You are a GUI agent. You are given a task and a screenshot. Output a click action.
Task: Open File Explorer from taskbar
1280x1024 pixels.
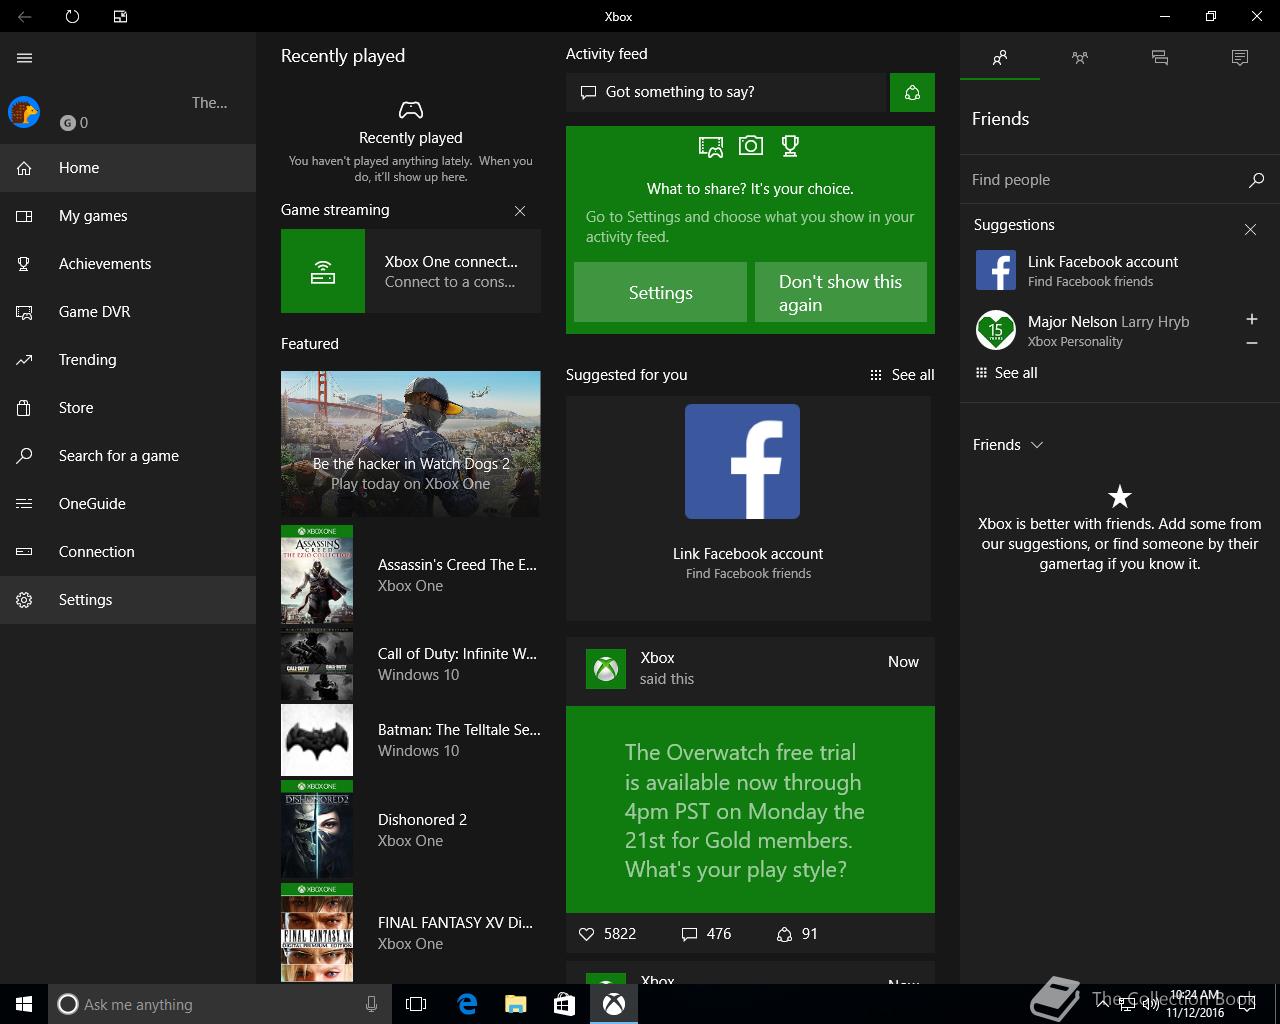(x=515, y=1004)
